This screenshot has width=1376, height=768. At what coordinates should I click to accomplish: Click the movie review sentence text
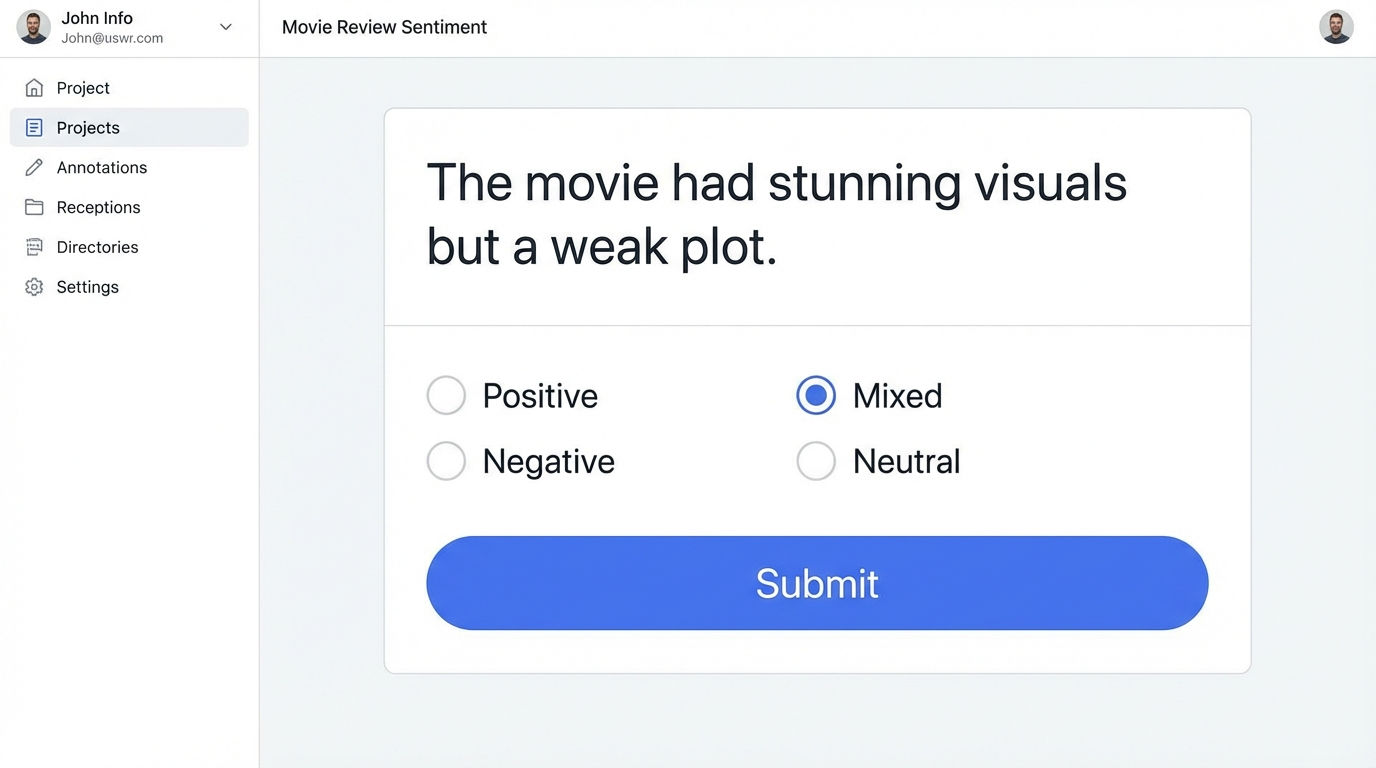(776, 214)
